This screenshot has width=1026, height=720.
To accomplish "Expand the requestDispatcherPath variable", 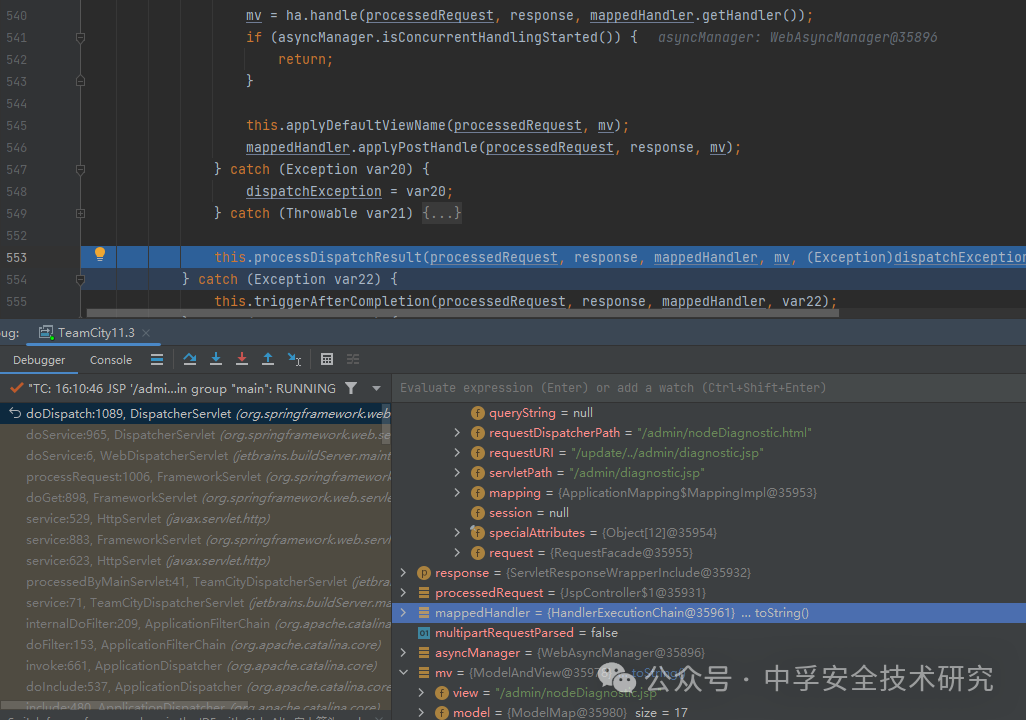I will [x=457, y=433].
